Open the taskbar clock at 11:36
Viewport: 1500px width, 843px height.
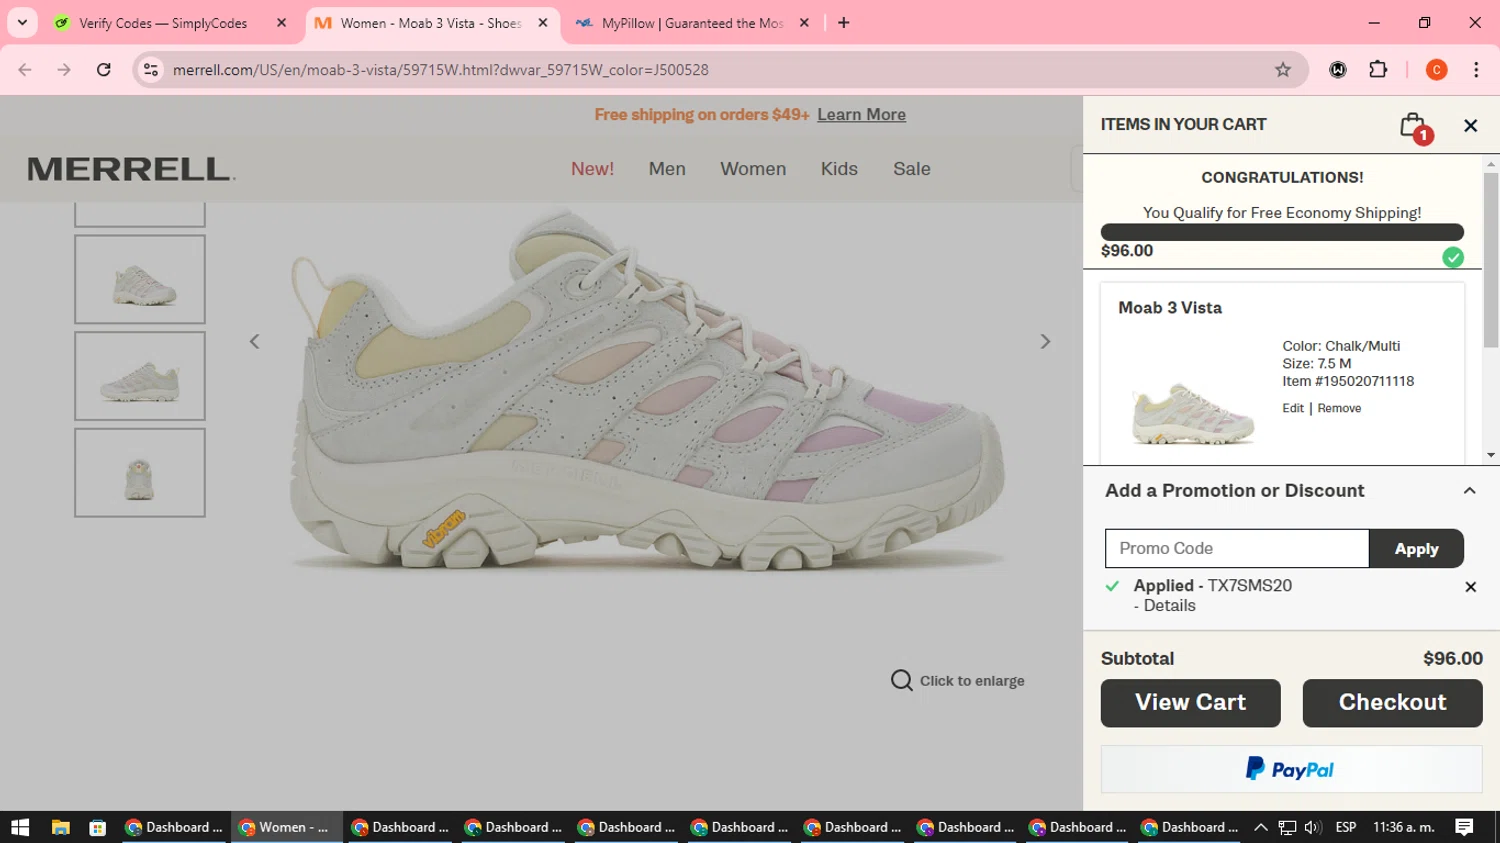pos(1403,827)
